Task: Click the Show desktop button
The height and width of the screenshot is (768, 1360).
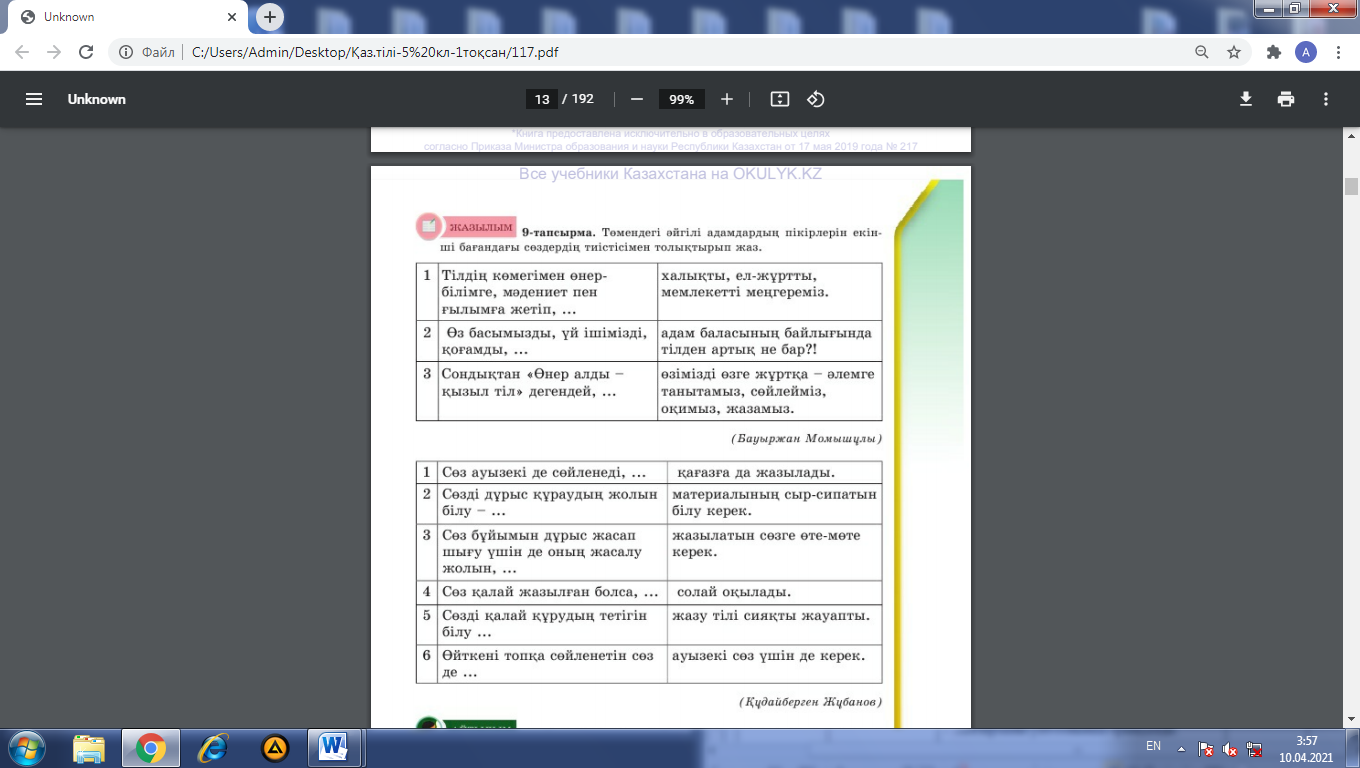Action: [1353, 748]
